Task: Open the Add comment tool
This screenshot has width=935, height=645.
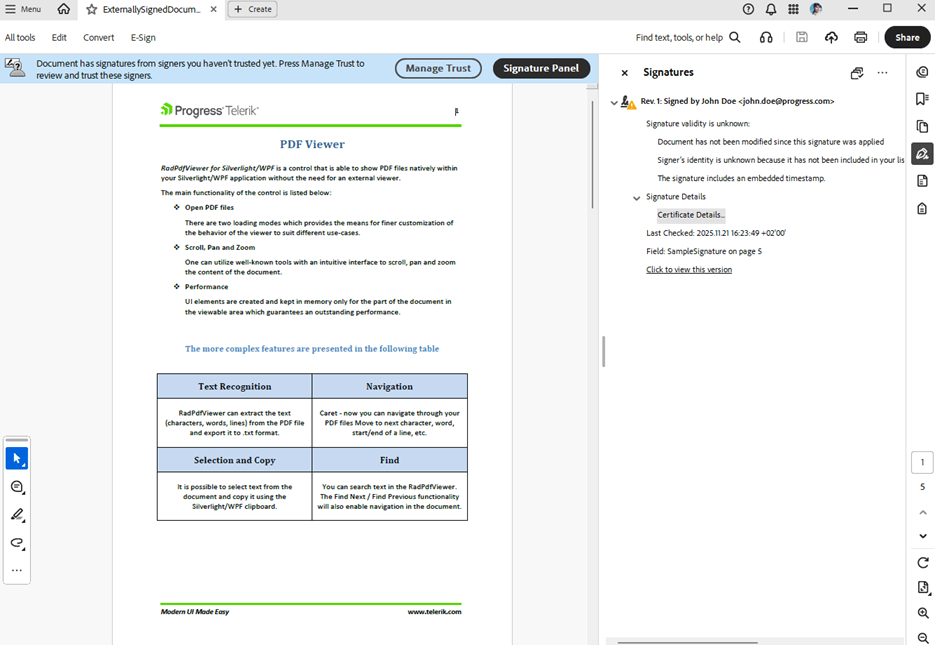Action: tap(16, 487)
